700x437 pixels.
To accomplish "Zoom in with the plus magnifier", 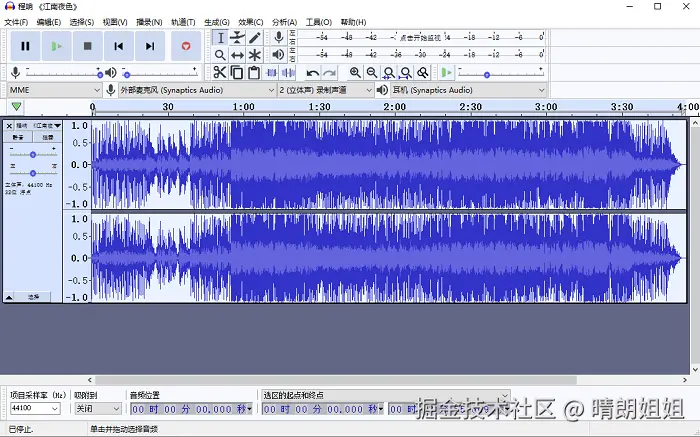I will [355, 72].
